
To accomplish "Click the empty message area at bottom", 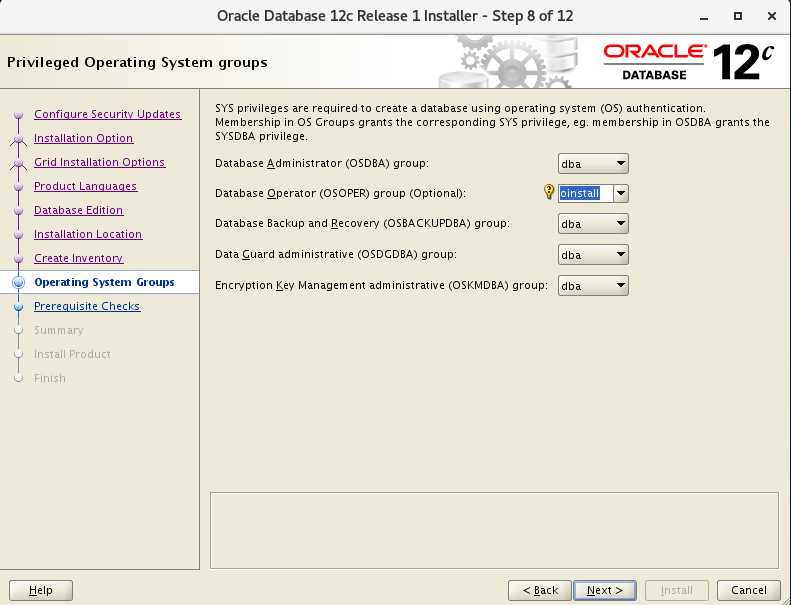I will coord(494,530).
